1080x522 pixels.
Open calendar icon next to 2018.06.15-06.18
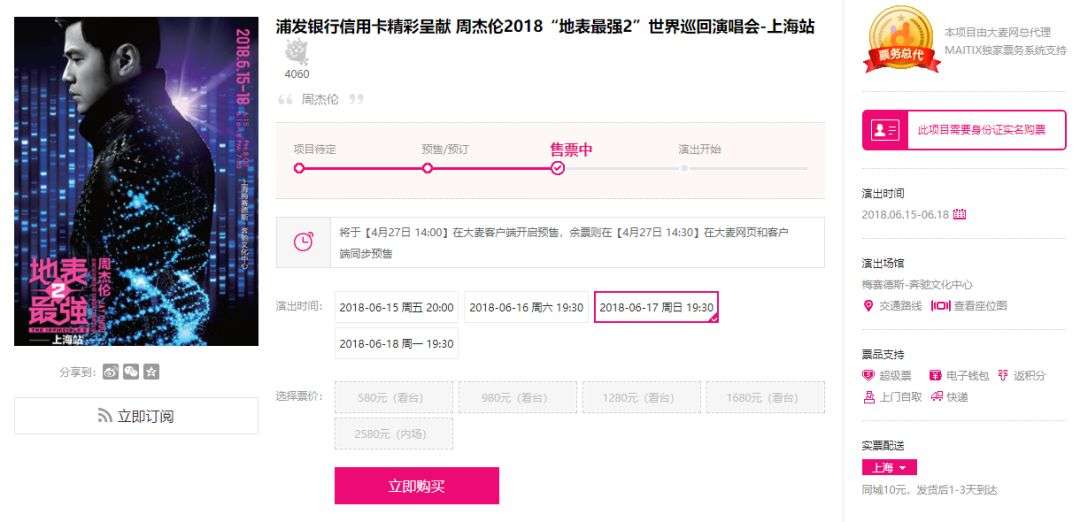(x=959, y=214)
